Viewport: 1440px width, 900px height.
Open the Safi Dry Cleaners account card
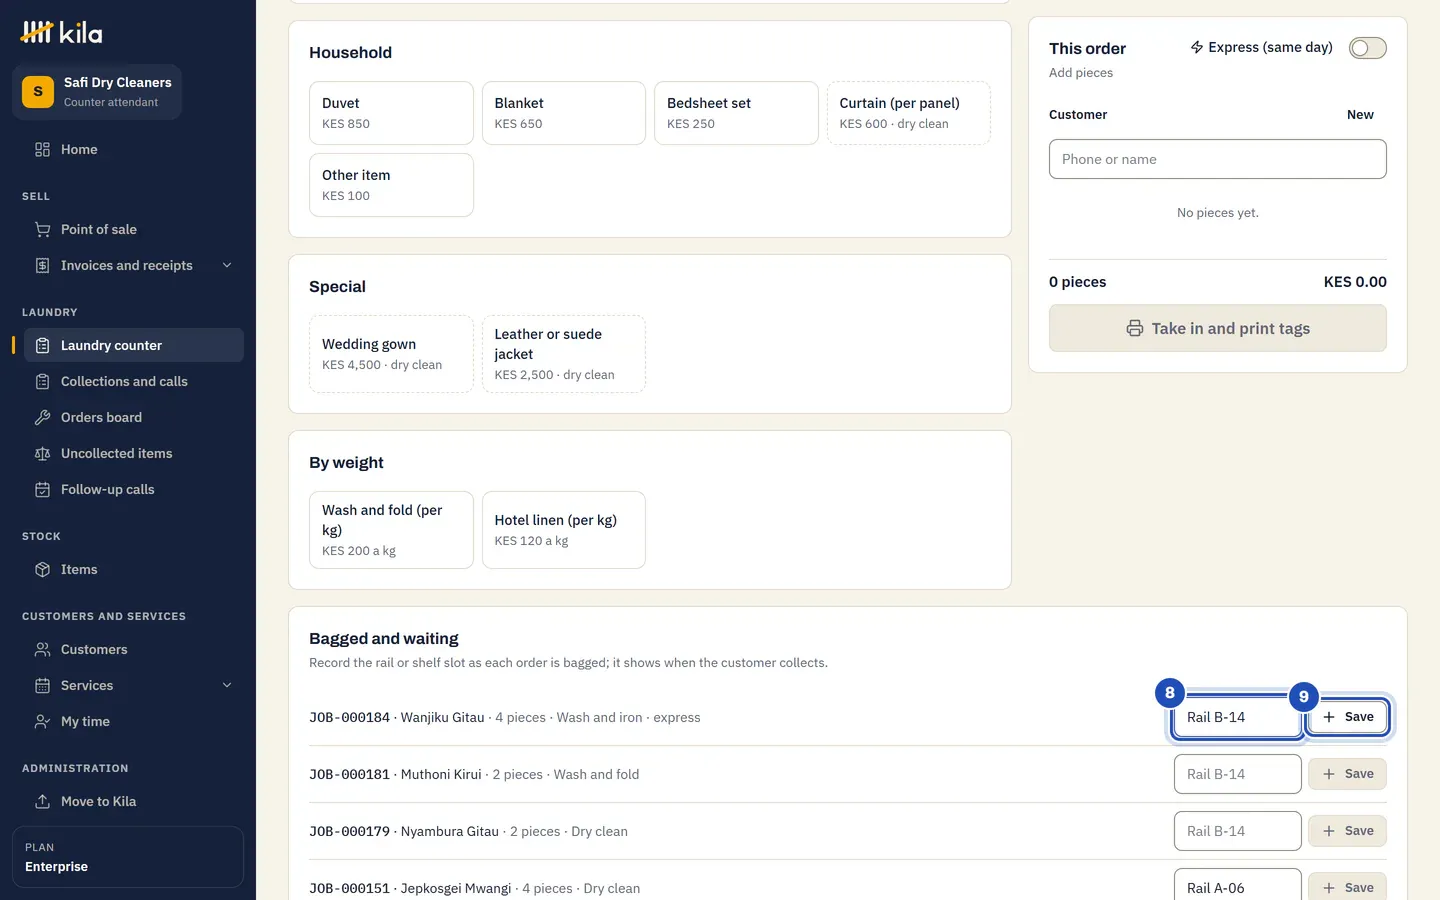click(97, 92)
